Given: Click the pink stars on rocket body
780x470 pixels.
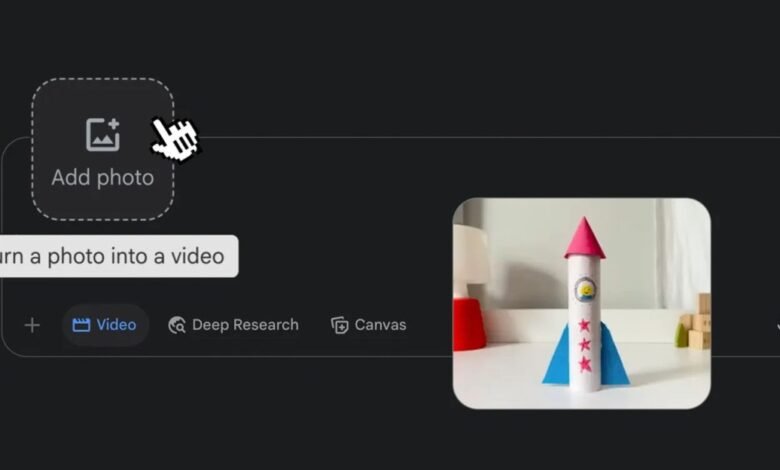Looking at the screenshot, I should click(585, 345).
